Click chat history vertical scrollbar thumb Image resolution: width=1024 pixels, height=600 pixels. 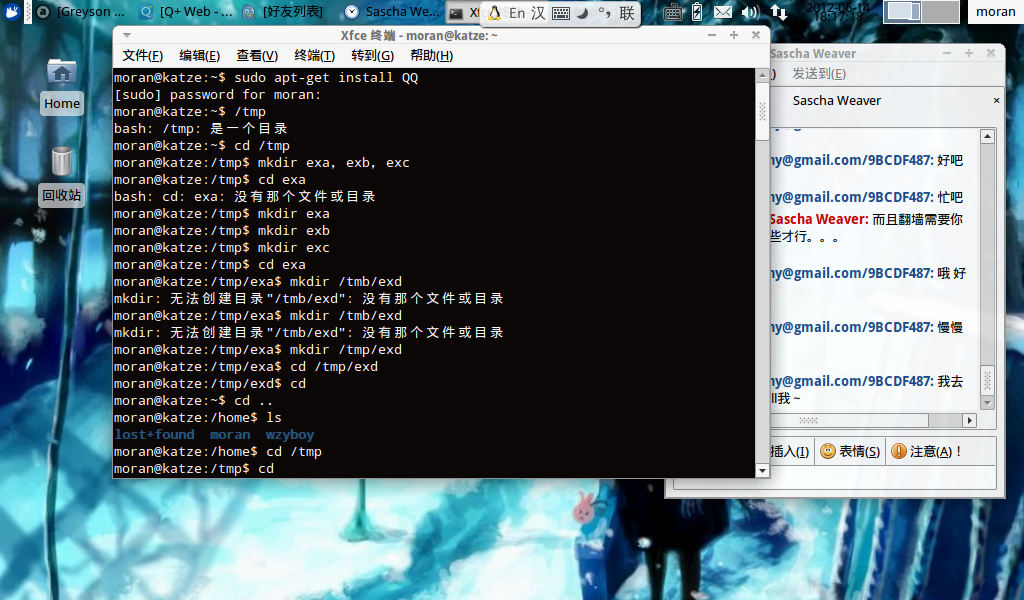pyautogui.click(x=987, y=380)
